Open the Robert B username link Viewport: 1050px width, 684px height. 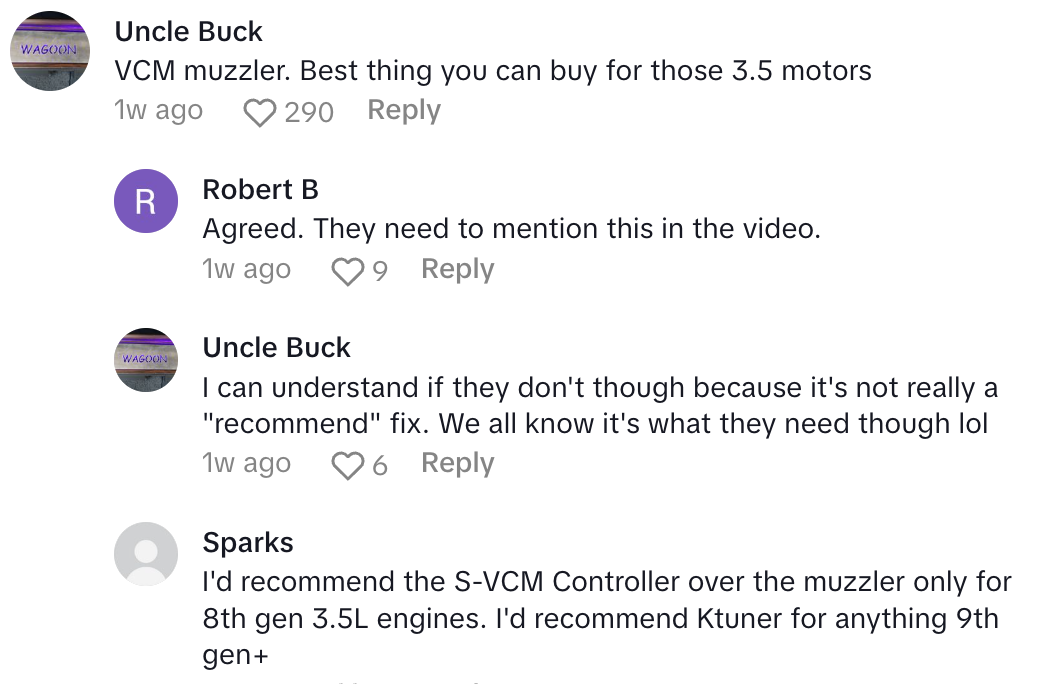(260, 190)
